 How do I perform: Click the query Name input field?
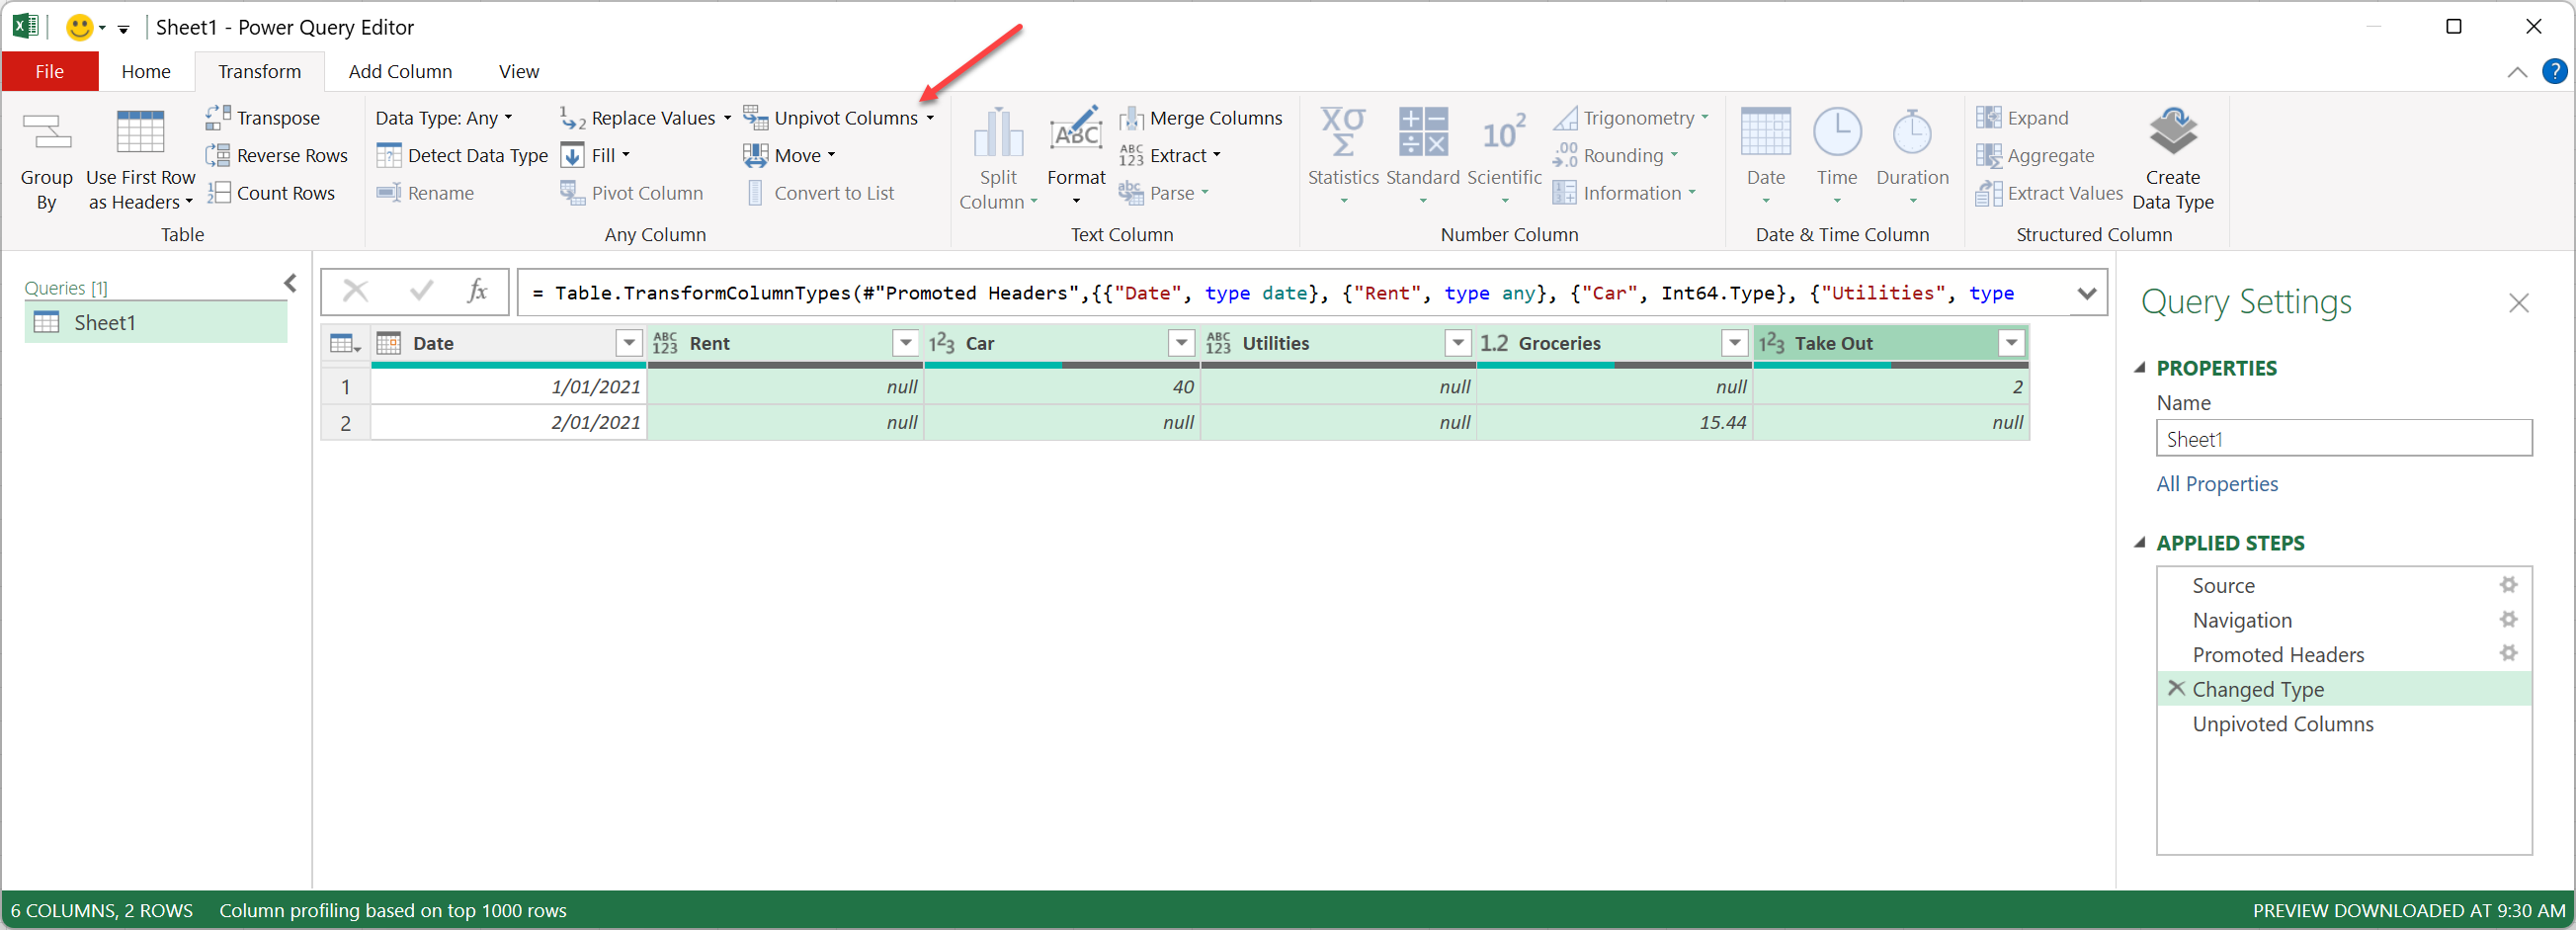coord(2344,438)
